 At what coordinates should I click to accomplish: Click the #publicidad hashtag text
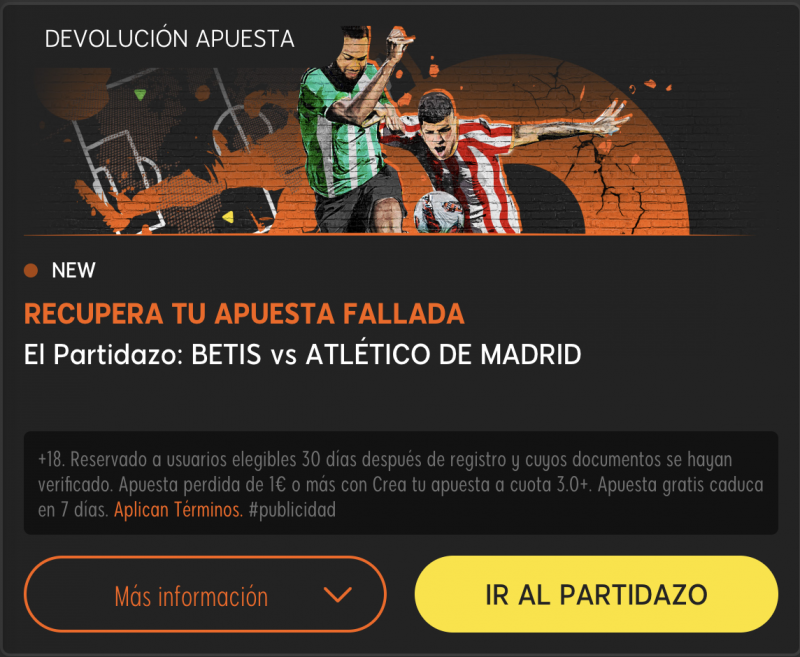click(292, 510)
